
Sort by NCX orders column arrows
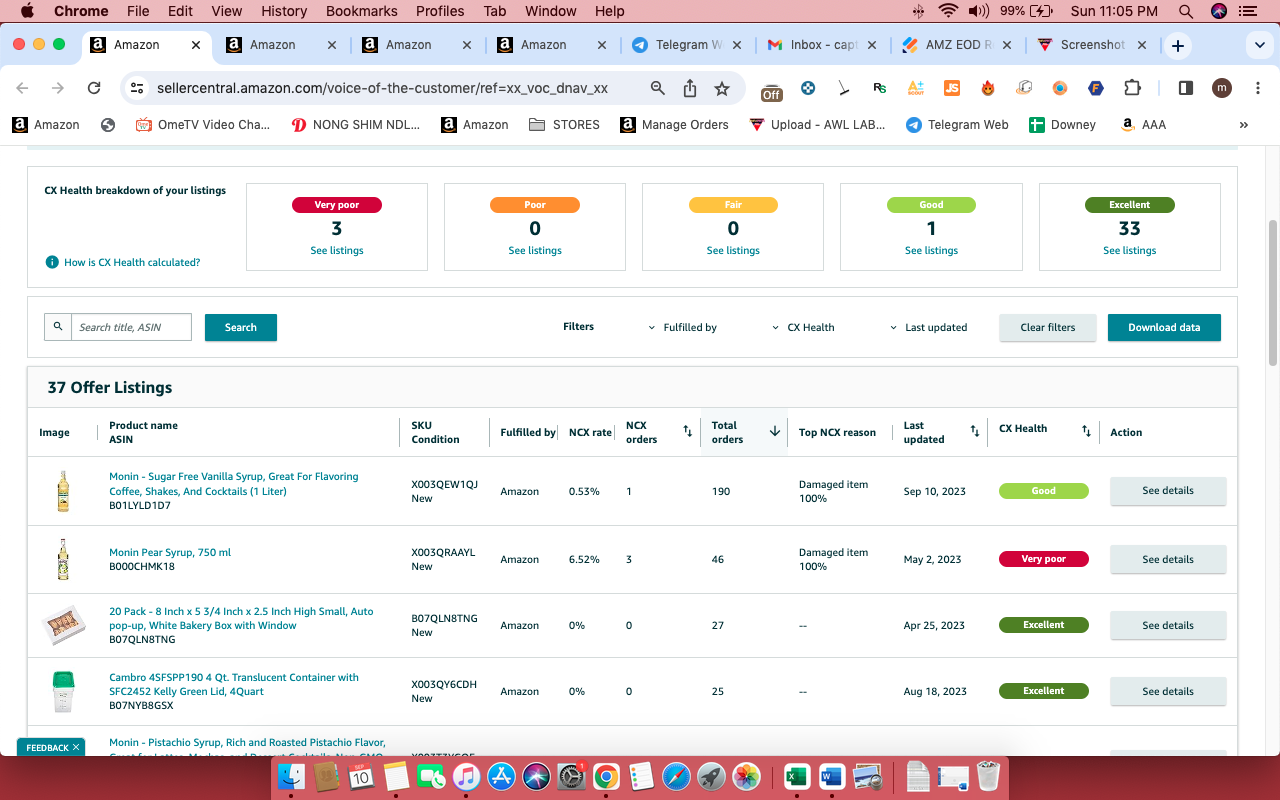coord(687,432)
